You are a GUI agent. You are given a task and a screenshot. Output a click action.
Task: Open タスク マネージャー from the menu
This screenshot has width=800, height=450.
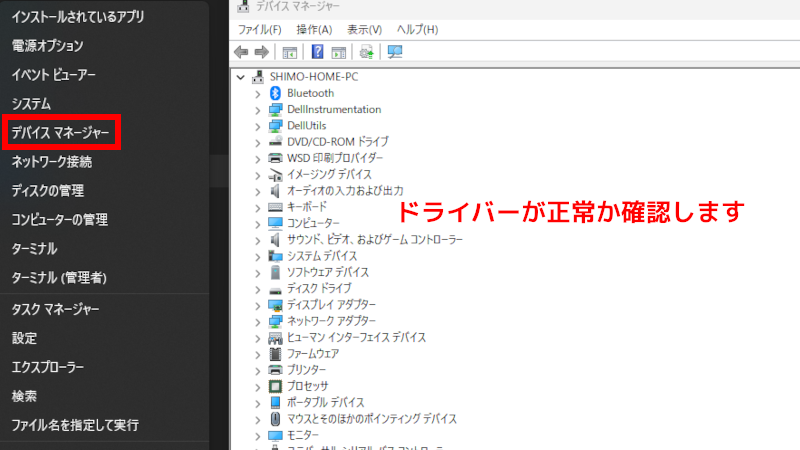(x=55, y=309)
